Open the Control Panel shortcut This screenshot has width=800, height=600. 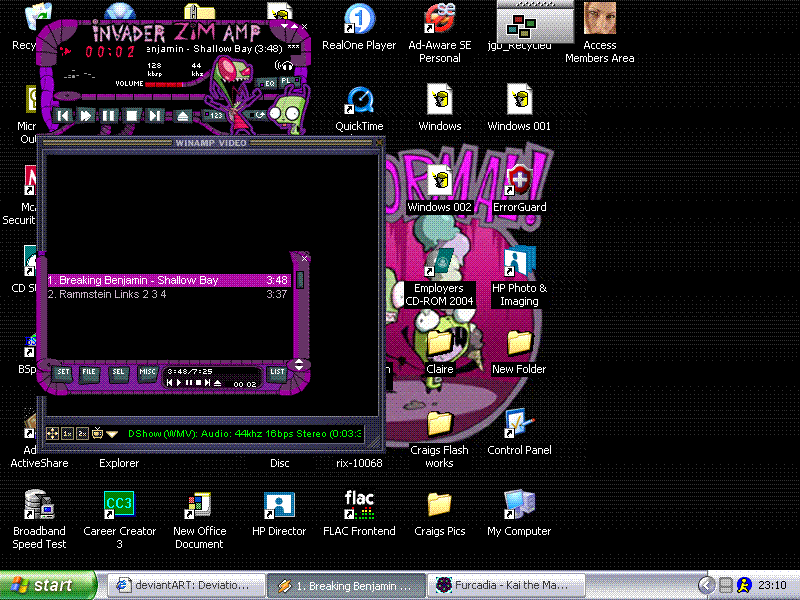pos(519,432)
